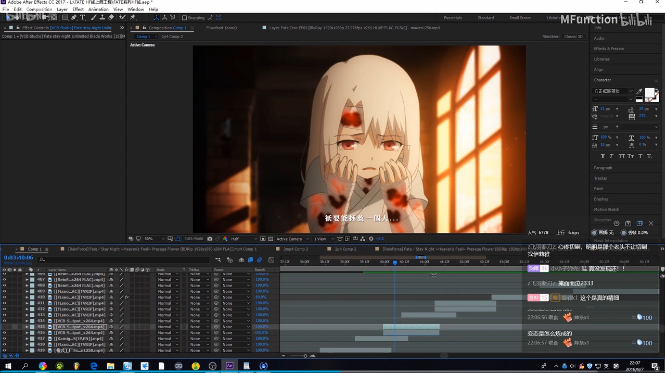
Task: Click the current timecode display
Action: click(18, 258)
